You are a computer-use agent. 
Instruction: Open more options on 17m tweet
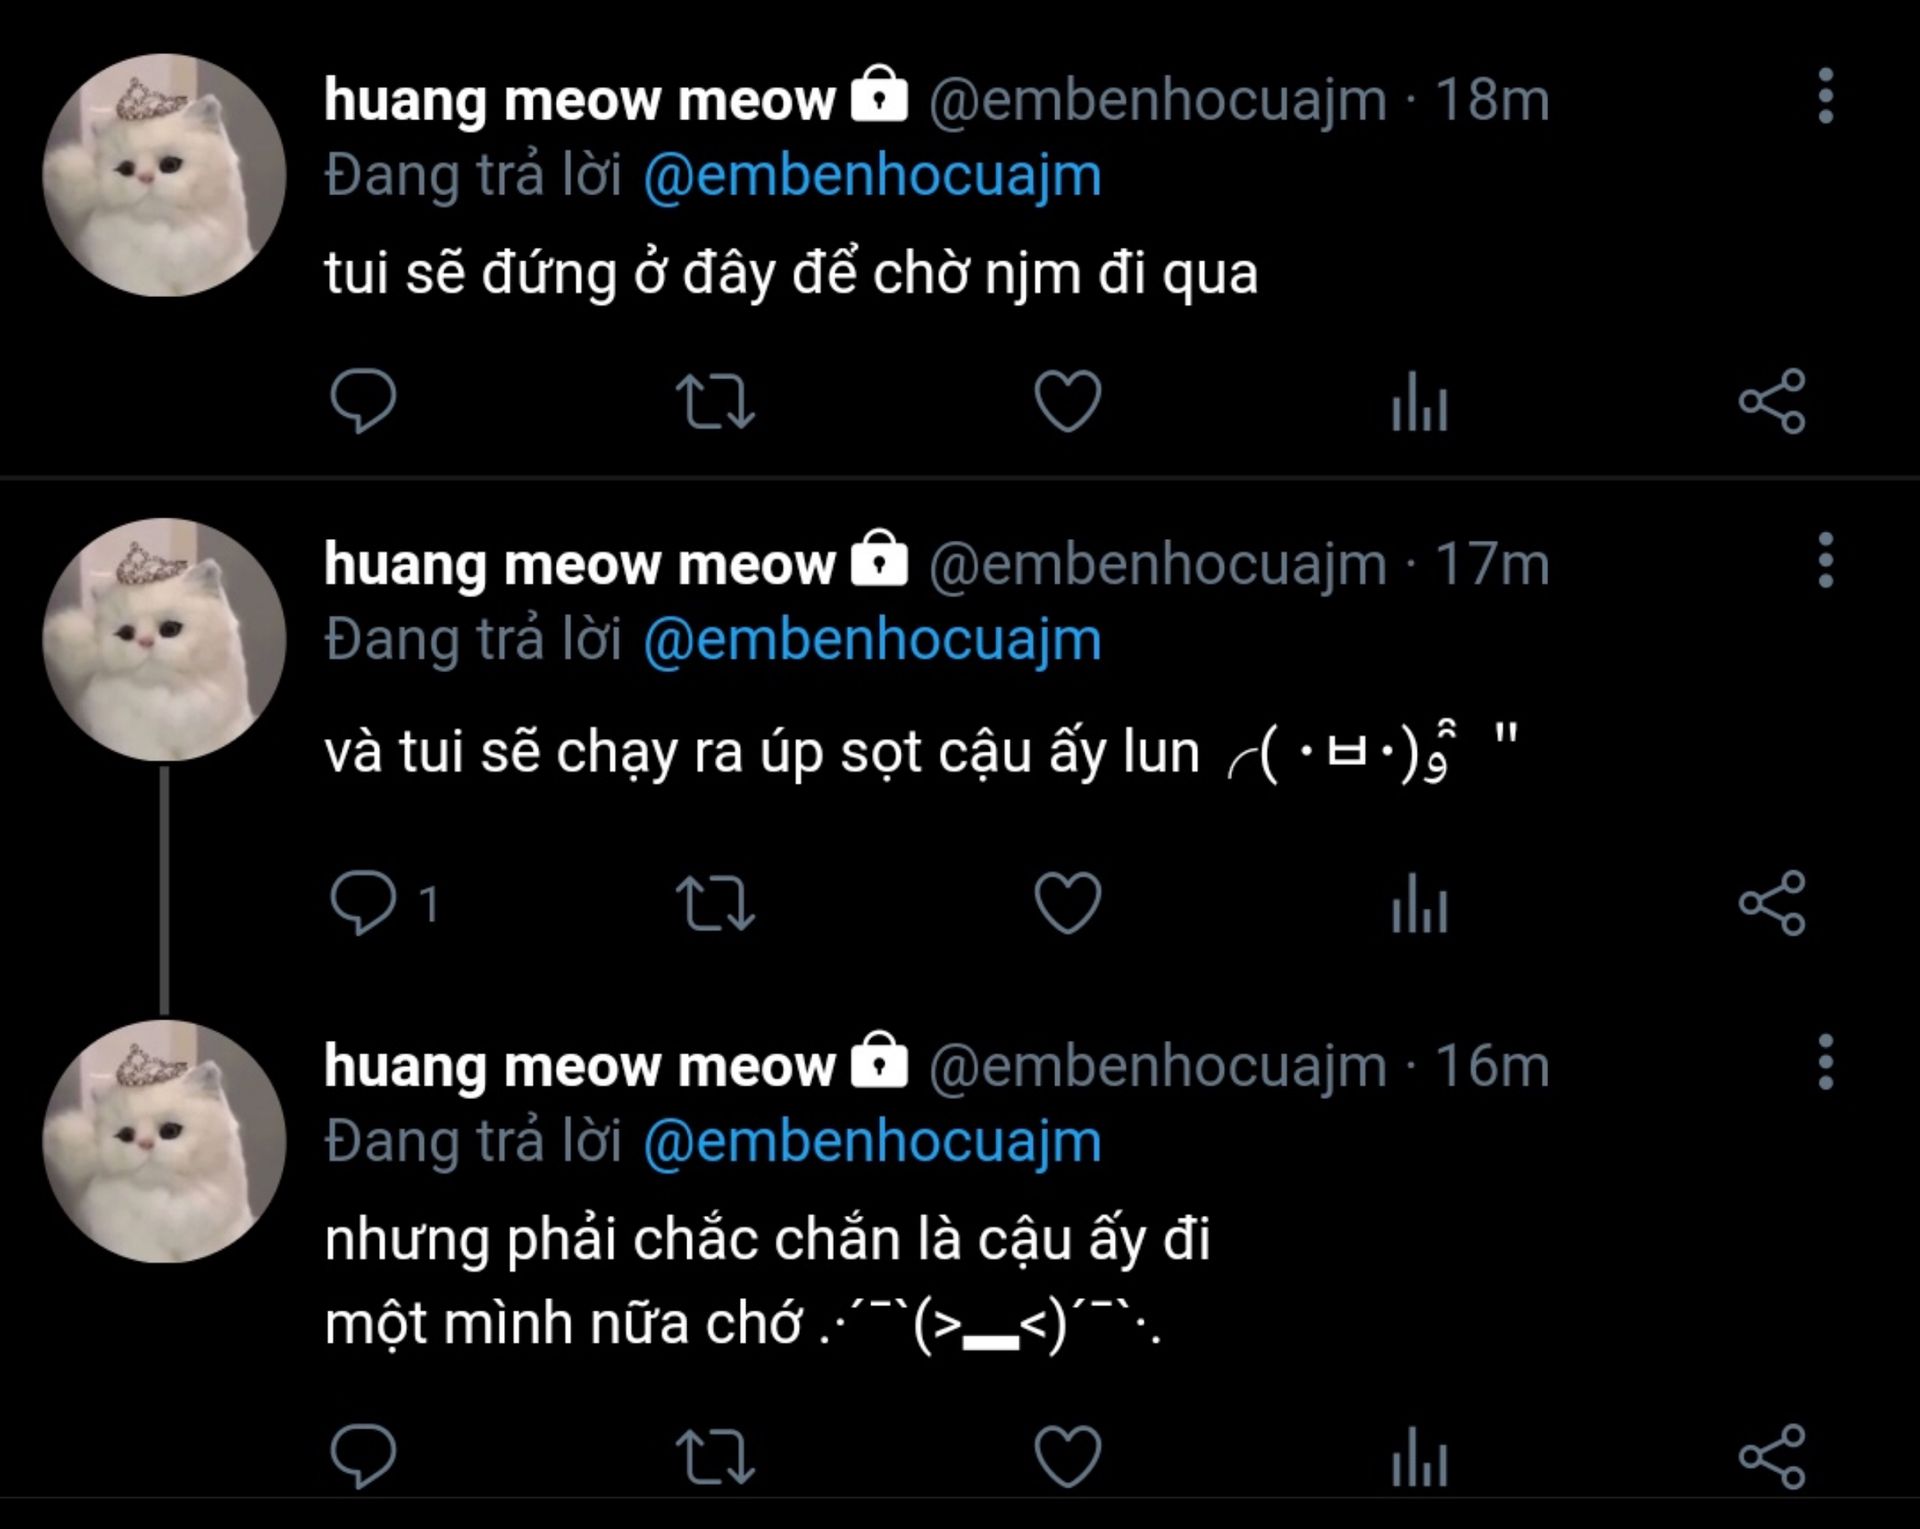pyautogui.click(x=1825, y=560)
